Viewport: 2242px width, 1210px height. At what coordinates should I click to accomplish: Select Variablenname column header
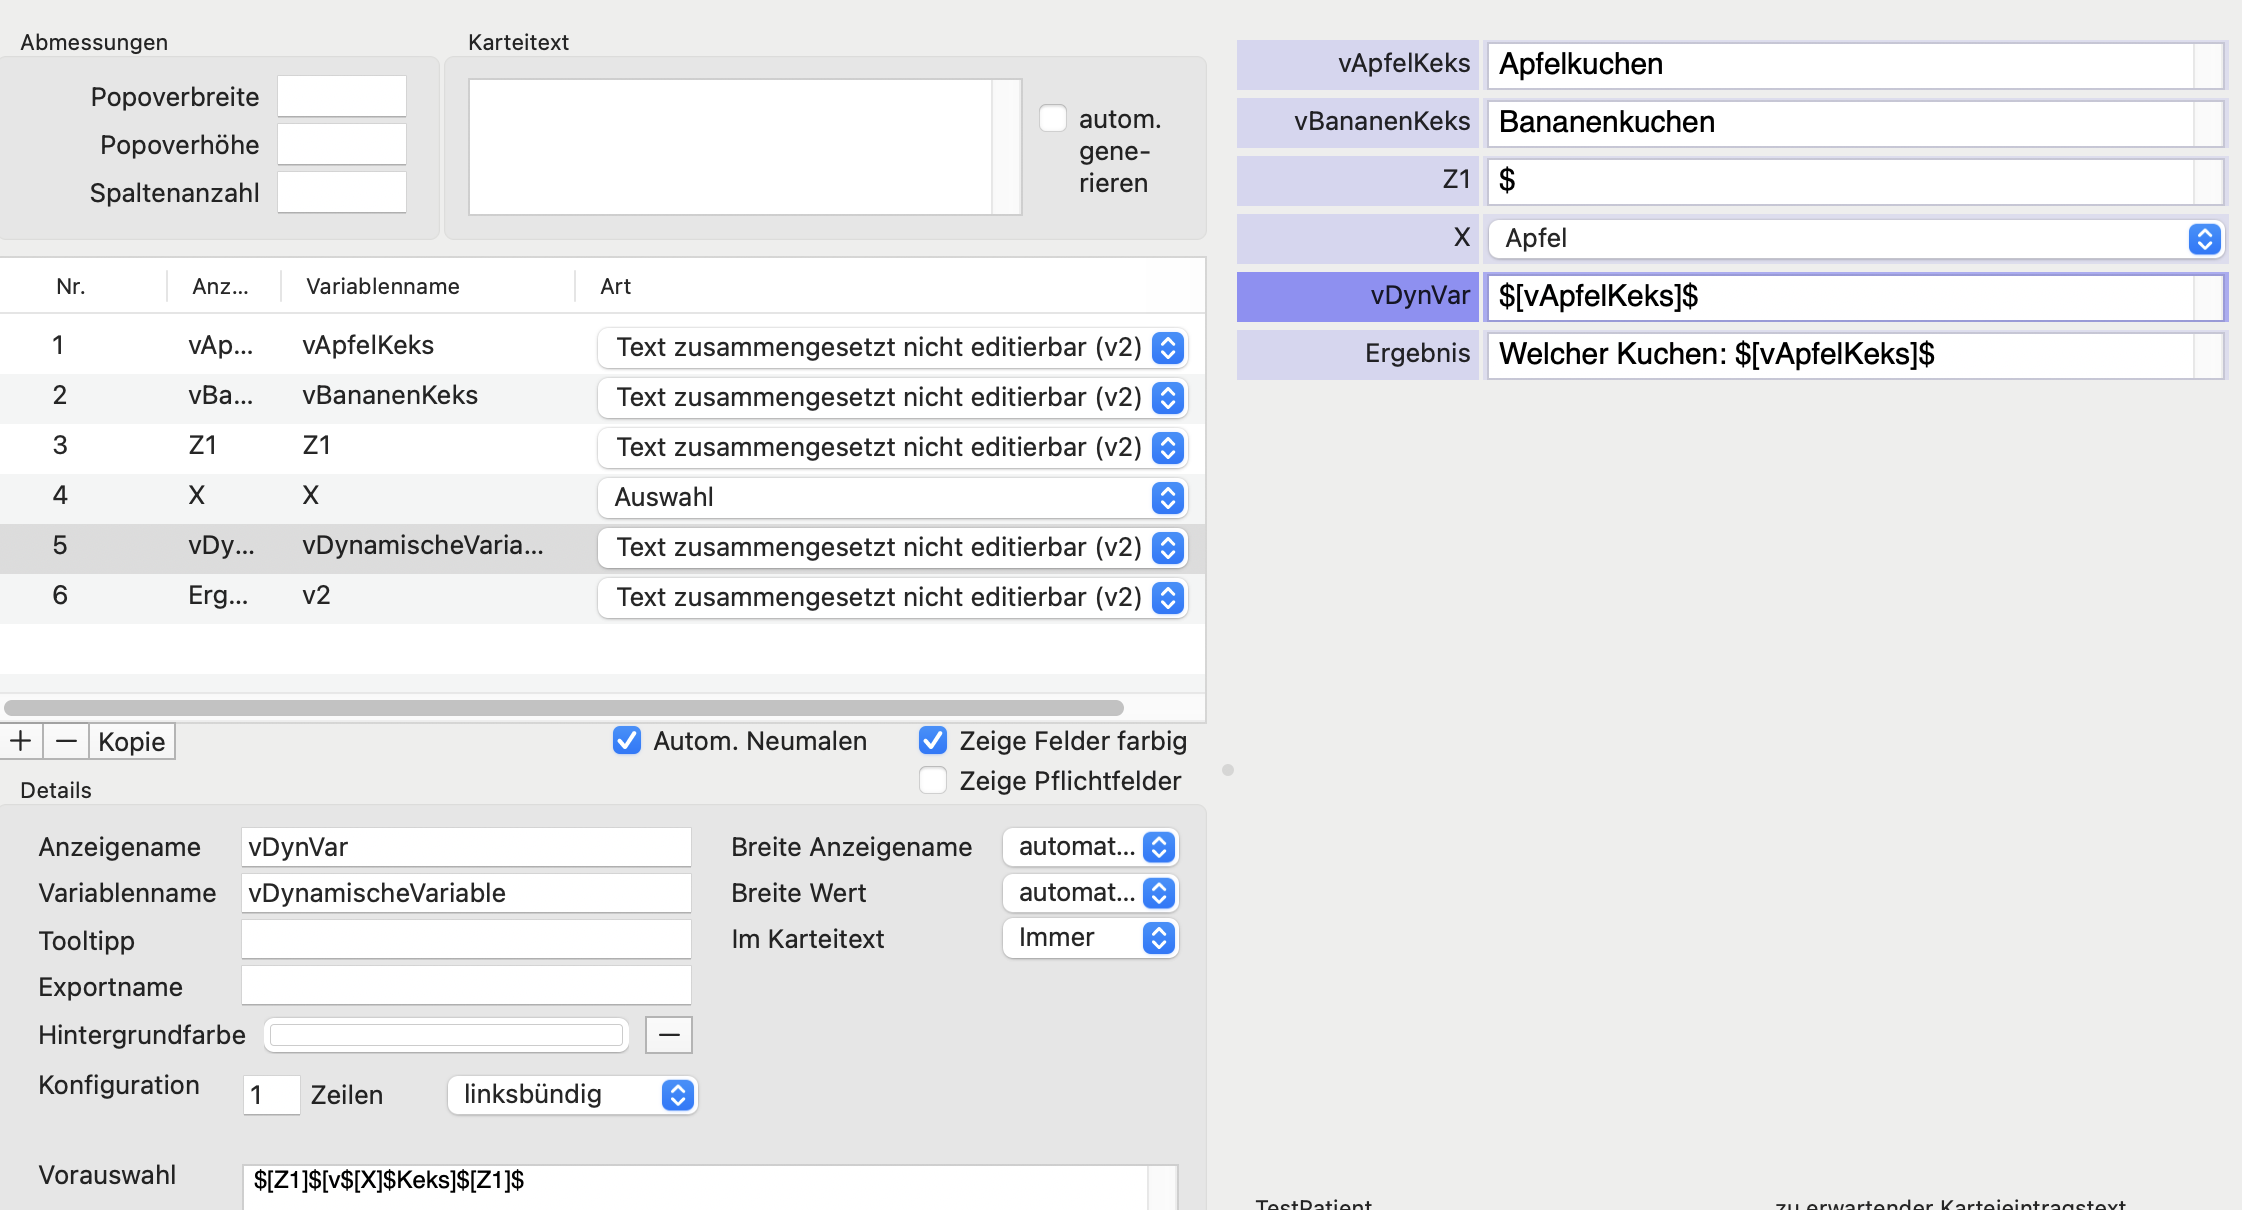[383, 286]
